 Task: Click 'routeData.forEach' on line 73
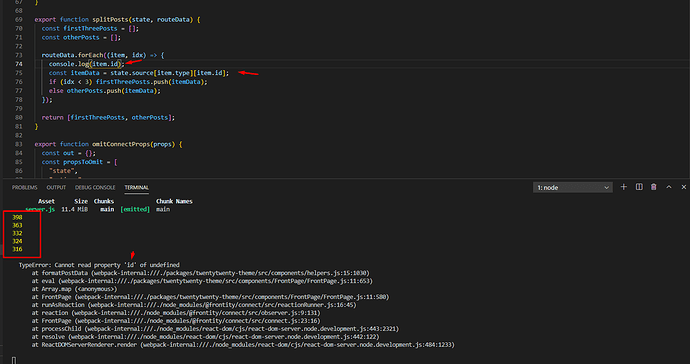(x=72, y=55)
